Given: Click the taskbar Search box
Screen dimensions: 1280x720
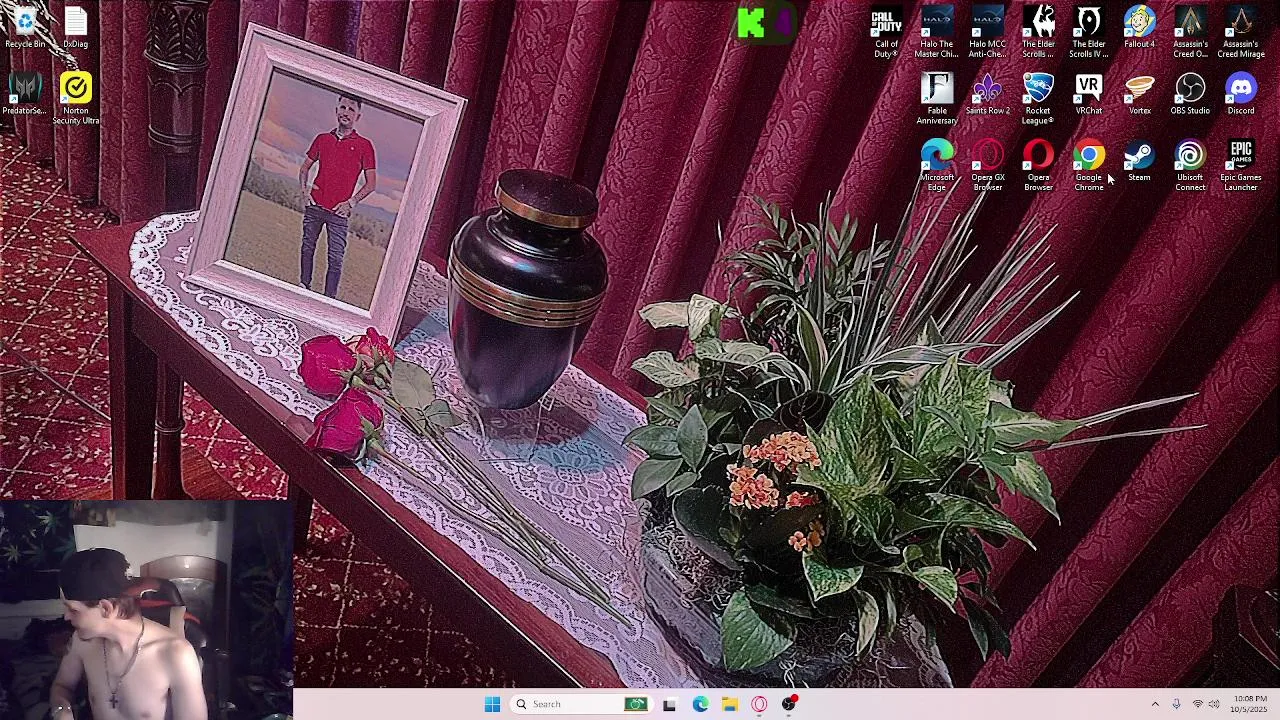Looking at the screenshot, I should point(581,704).
